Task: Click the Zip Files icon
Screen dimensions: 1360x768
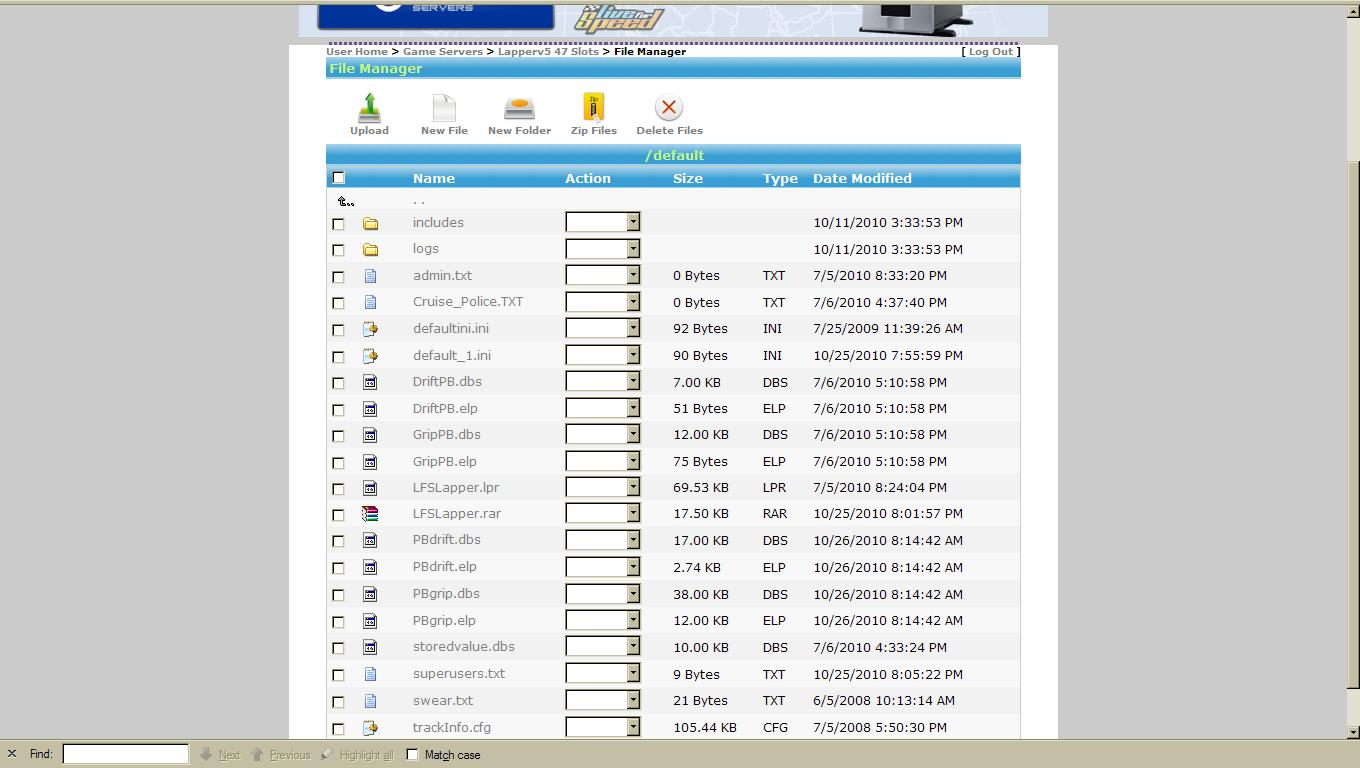Action: point(594,107)
